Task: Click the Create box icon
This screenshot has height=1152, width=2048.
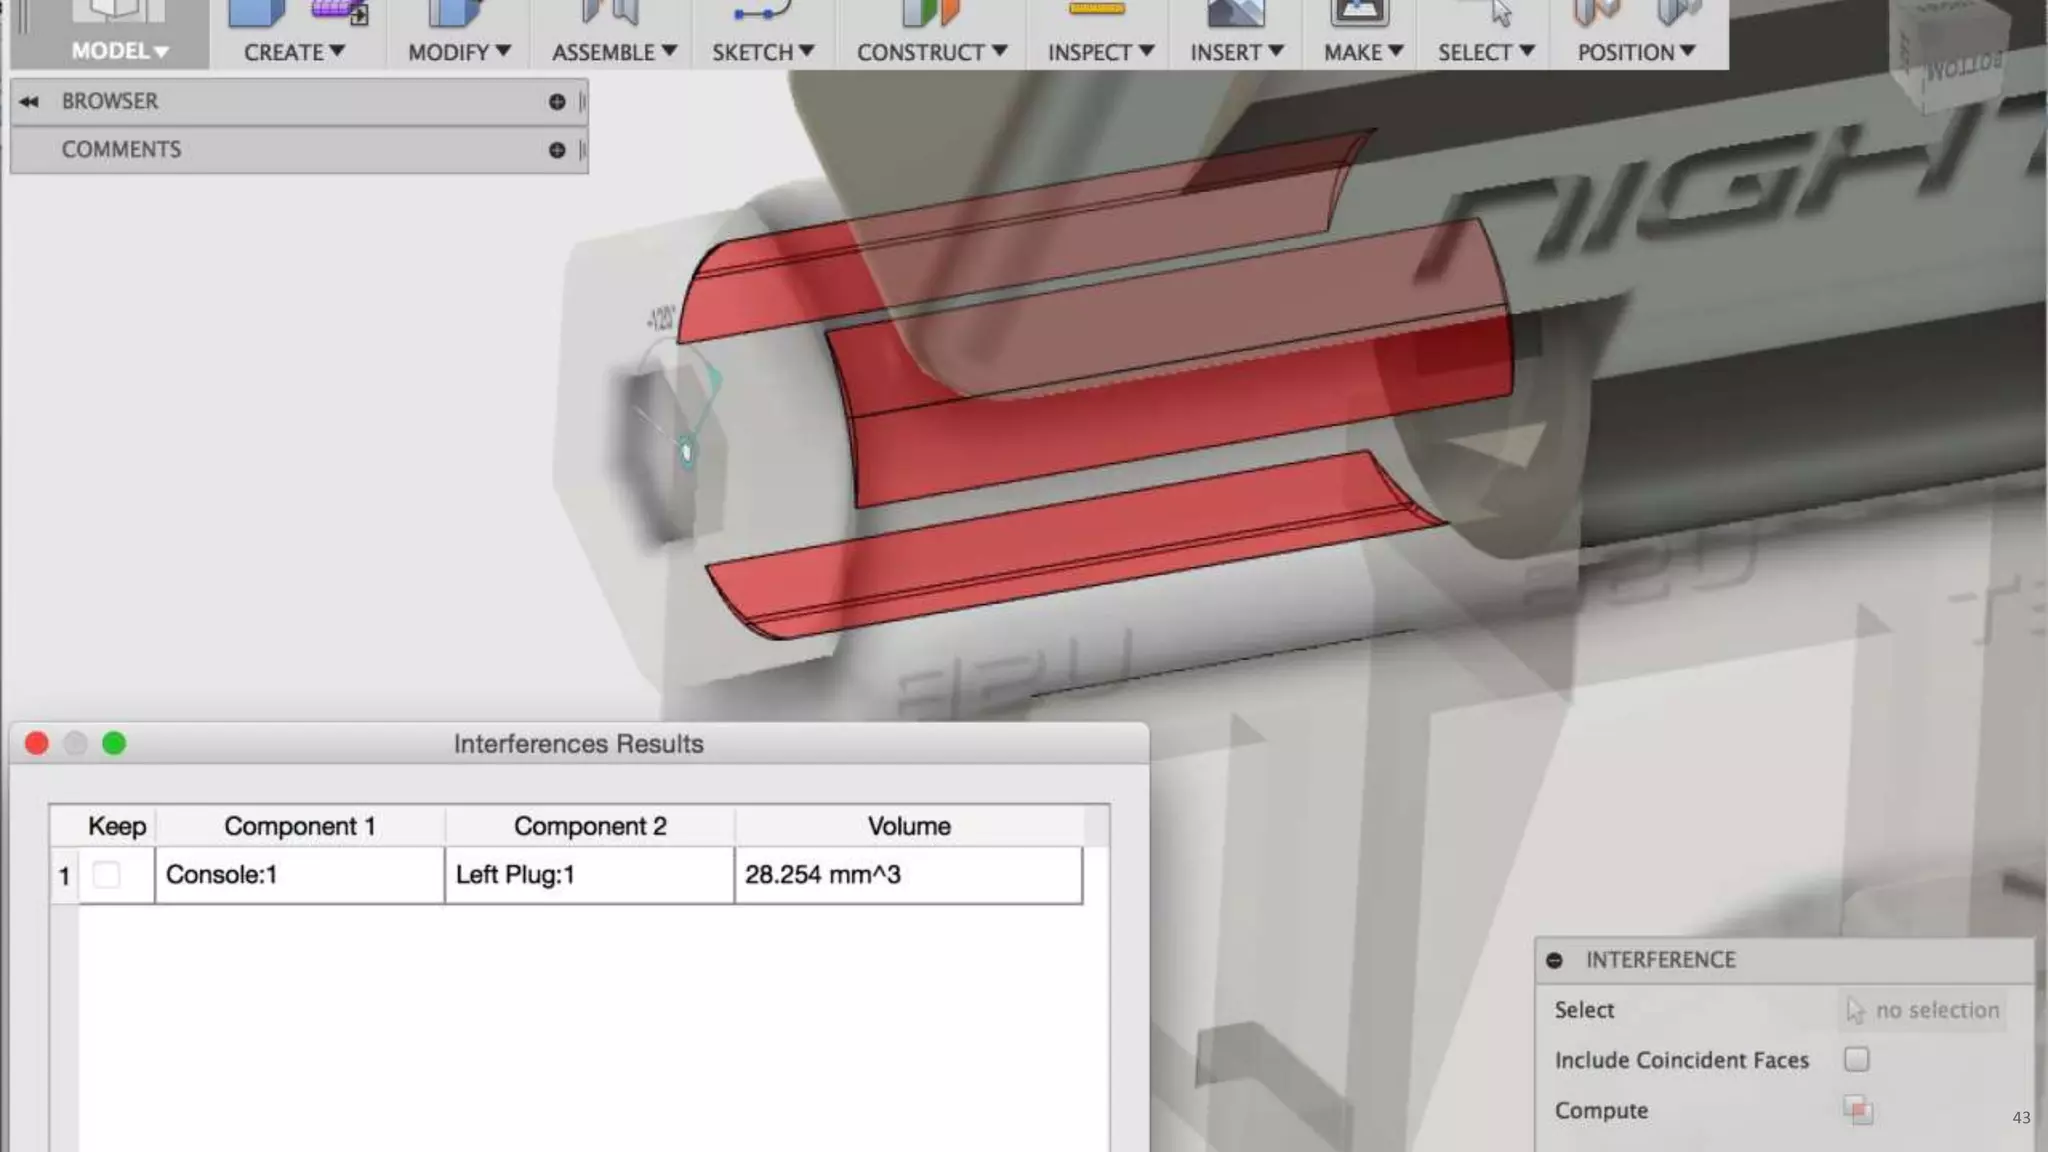Action: click(x=256, y=12)
